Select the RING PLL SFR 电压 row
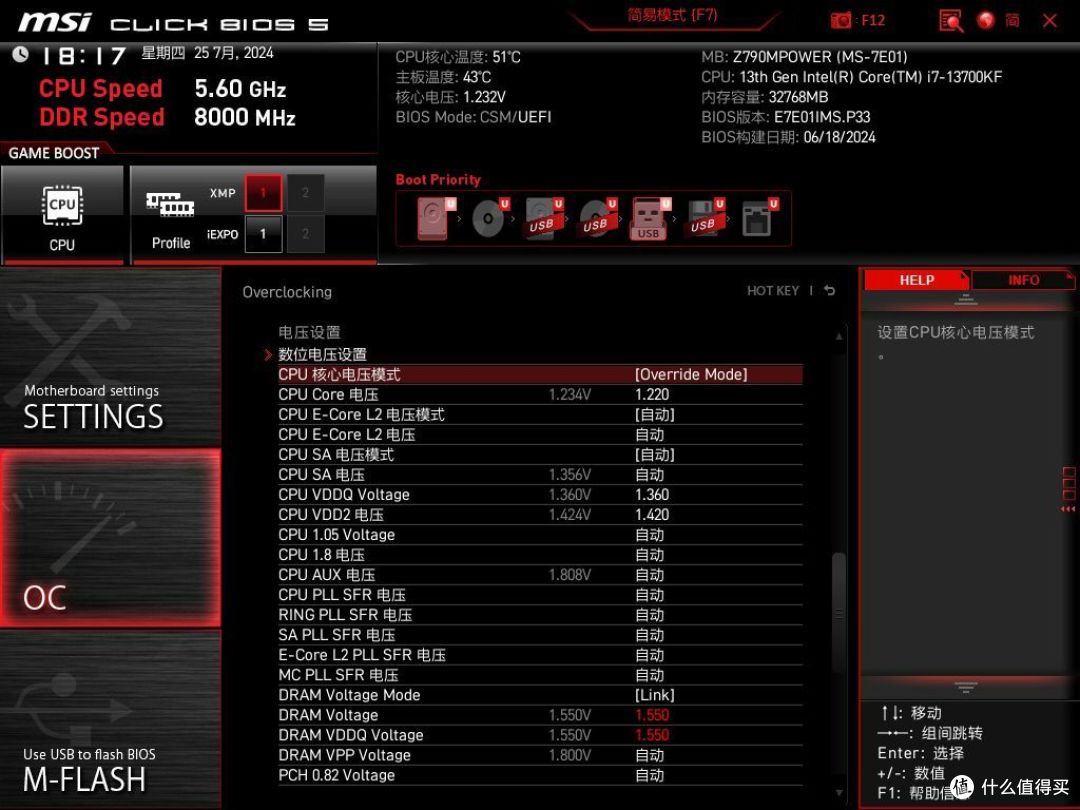Image resolution: width=1080 pixels, height=810 pixels. [x=540, y=614]
